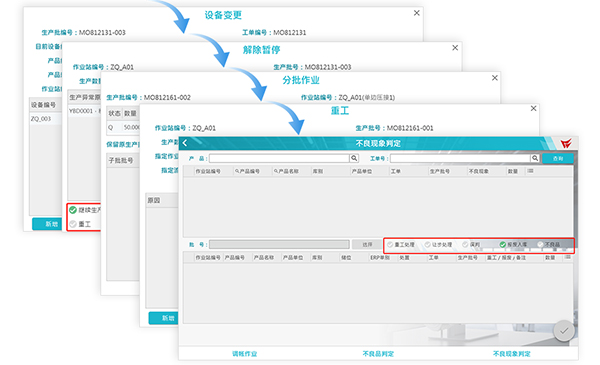Select the 误判 radio option
This screenshot has width=600, height=365.
pyautogui.click(x=471, y=244)
